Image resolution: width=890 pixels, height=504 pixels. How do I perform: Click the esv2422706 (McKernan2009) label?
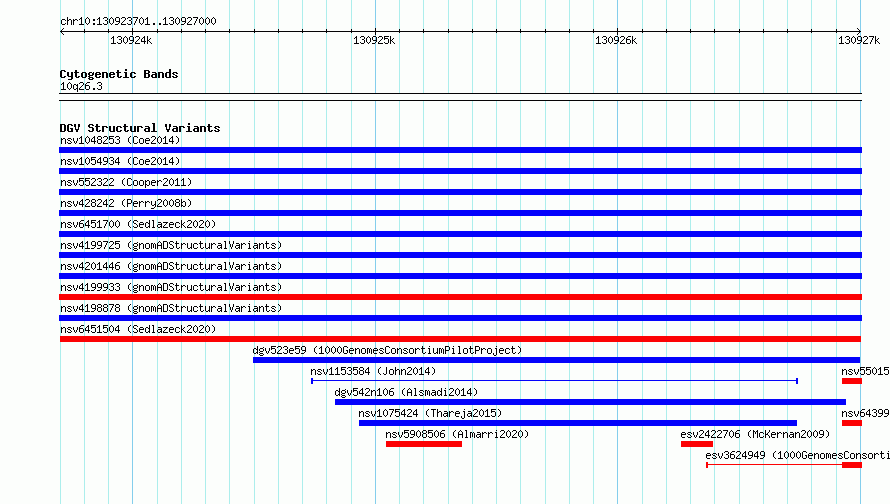click(x=755, y=434)
